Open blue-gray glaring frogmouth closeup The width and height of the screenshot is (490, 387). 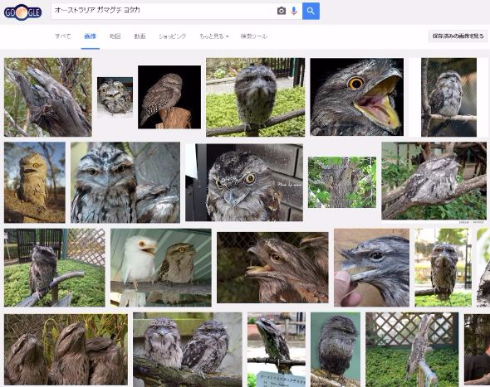coord(125,183)
